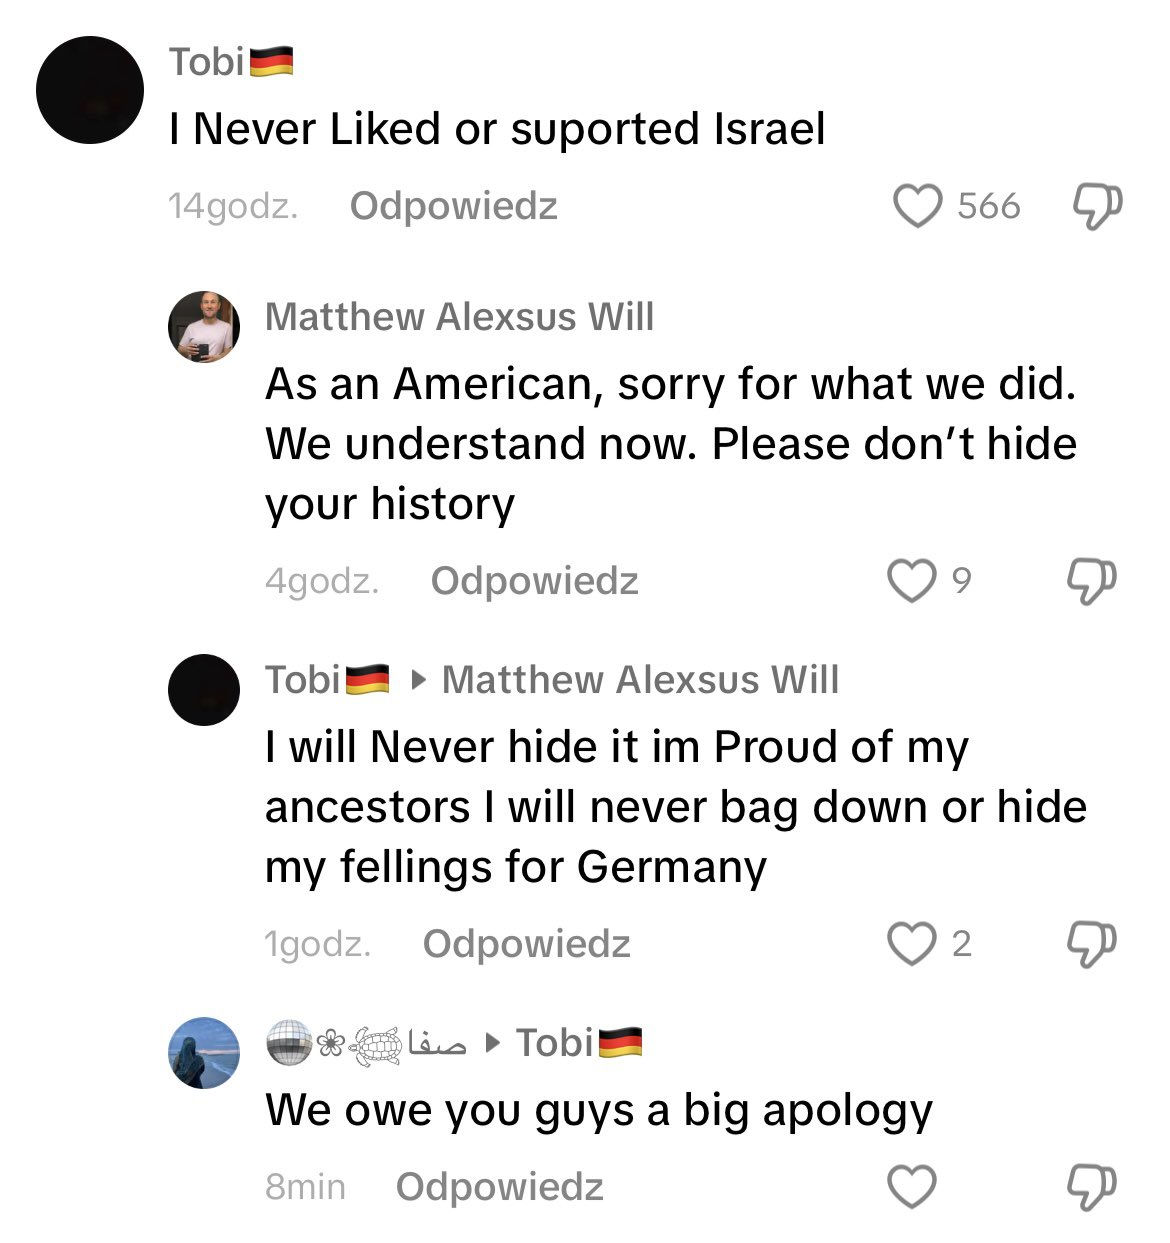Dislike Tobi's reply about feelings for Germany
Viewport: 1170px width, 1243px height.
point(1091,944)
